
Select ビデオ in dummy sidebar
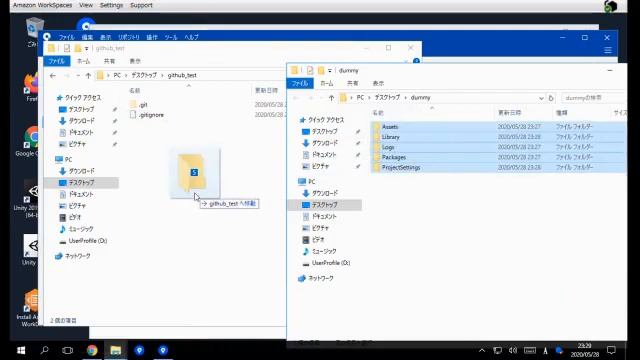pos(318,240)
